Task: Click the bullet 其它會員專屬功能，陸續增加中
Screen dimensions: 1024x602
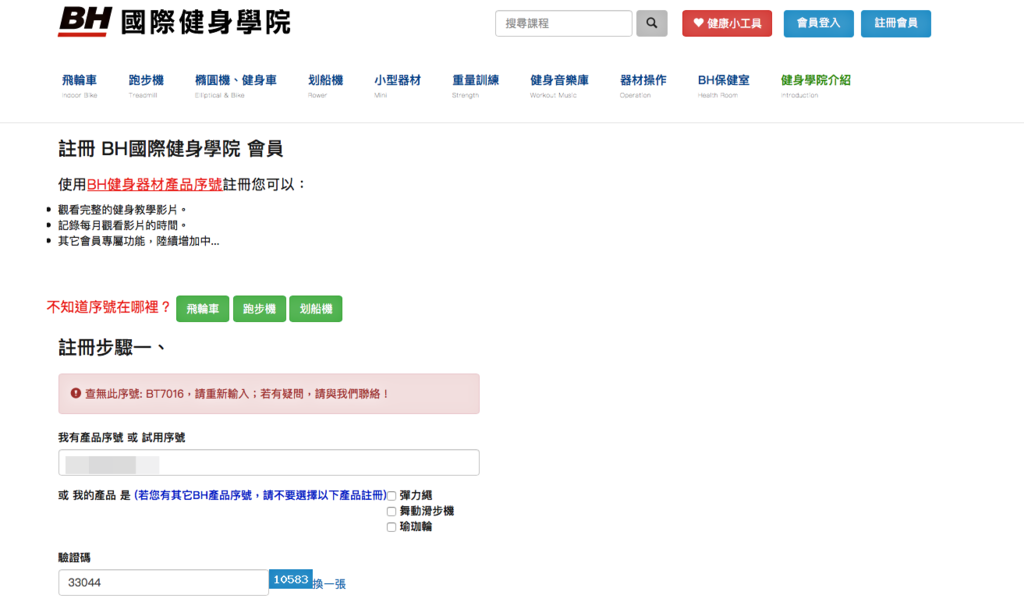Action: tap(138, 241)
